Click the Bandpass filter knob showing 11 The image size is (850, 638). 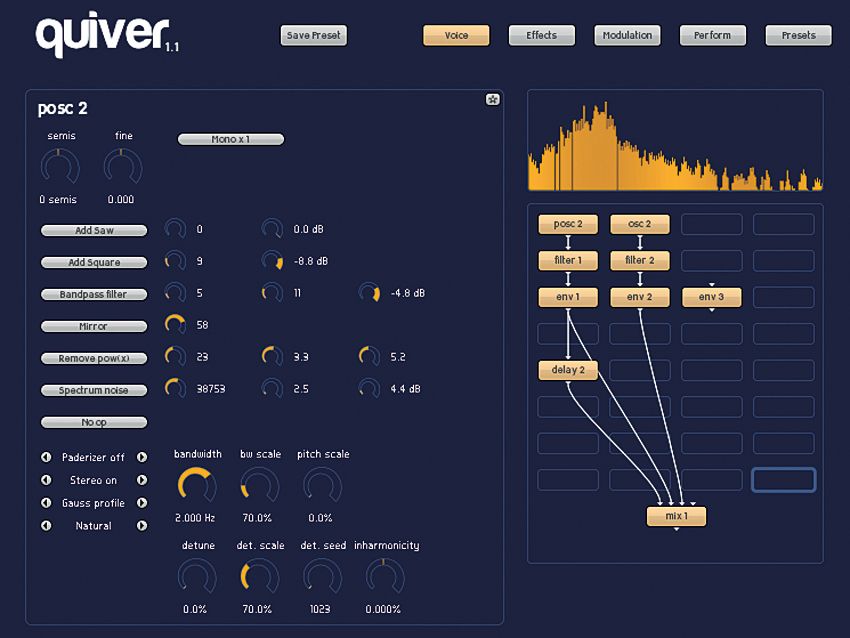point(272,293)
